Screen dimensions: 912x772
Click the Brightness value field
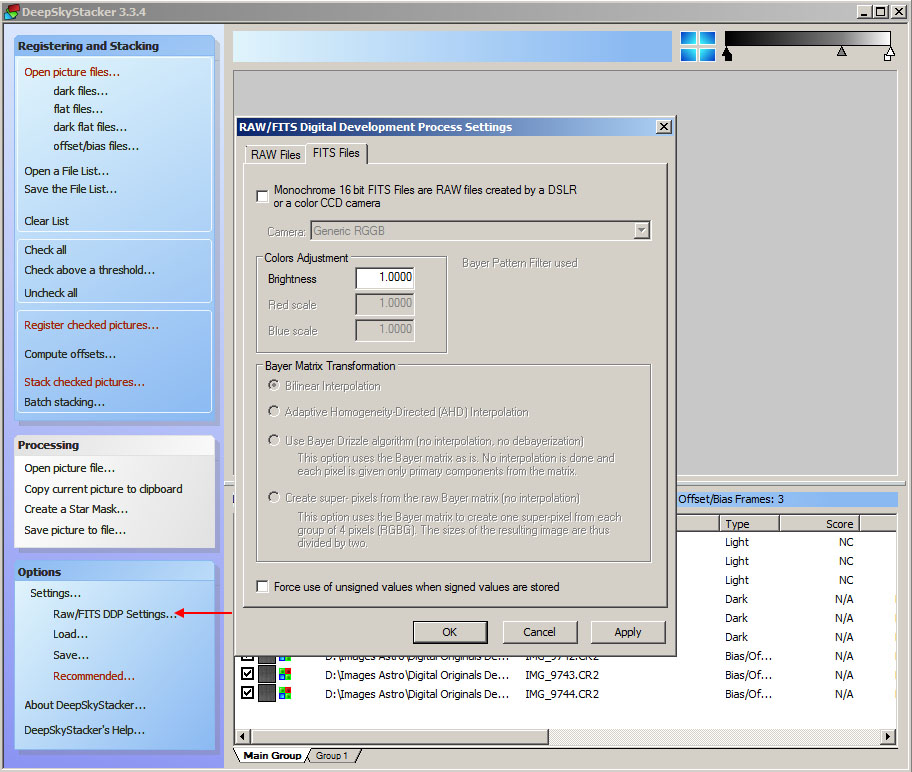[x=385, y=278]
